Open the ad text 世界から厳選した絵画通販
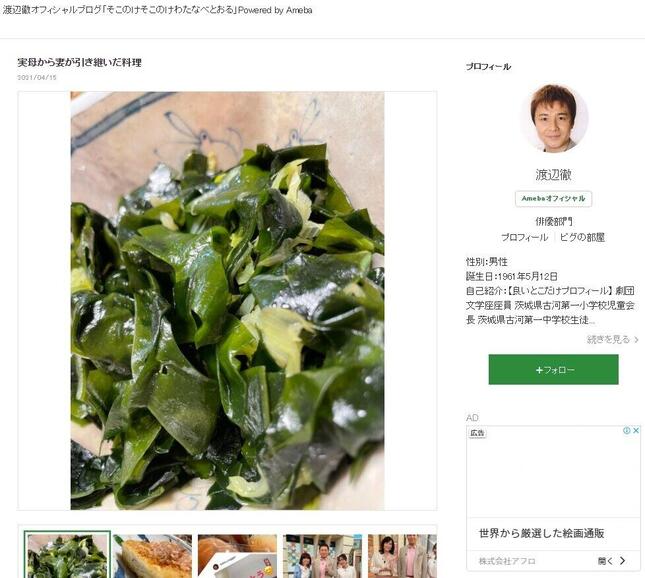The width and height of the screenshot is (645, 578). [541, 534]
